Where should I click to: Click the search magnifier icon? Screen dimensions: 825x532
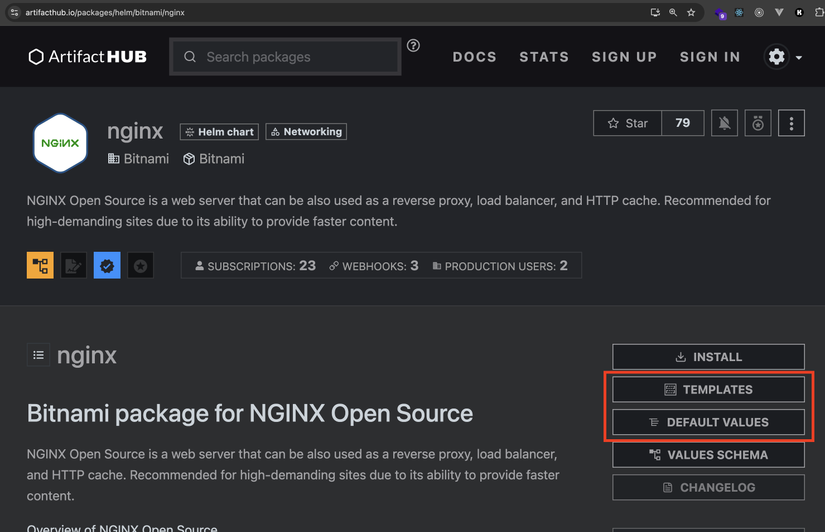coord(190,57)
